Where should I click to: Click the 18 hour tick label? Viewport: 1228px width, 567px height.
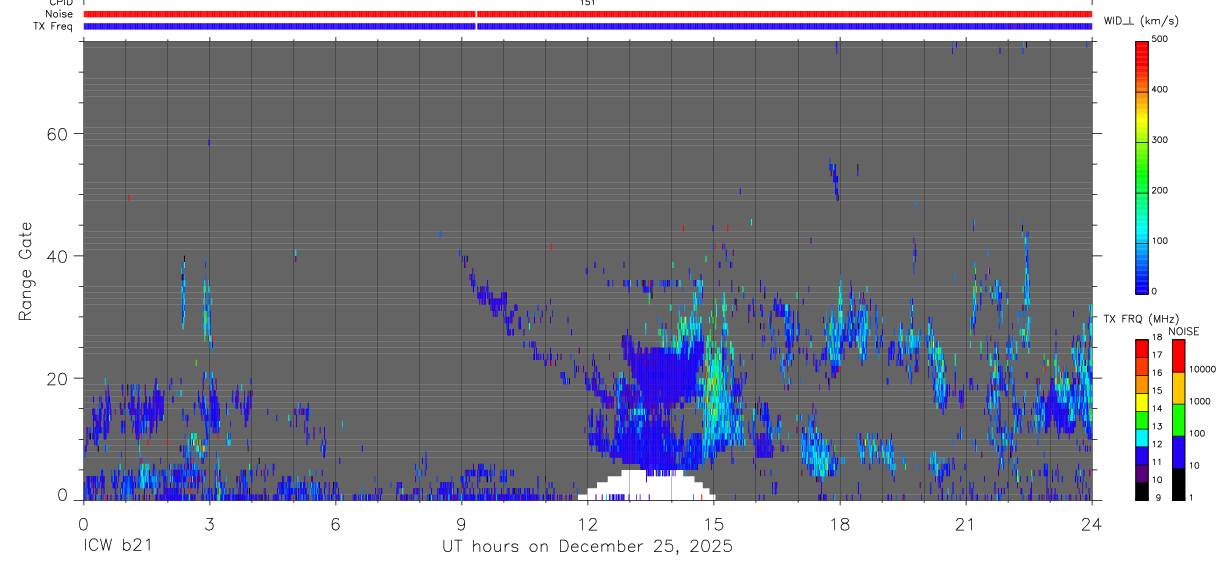click(x=840, y=523)
